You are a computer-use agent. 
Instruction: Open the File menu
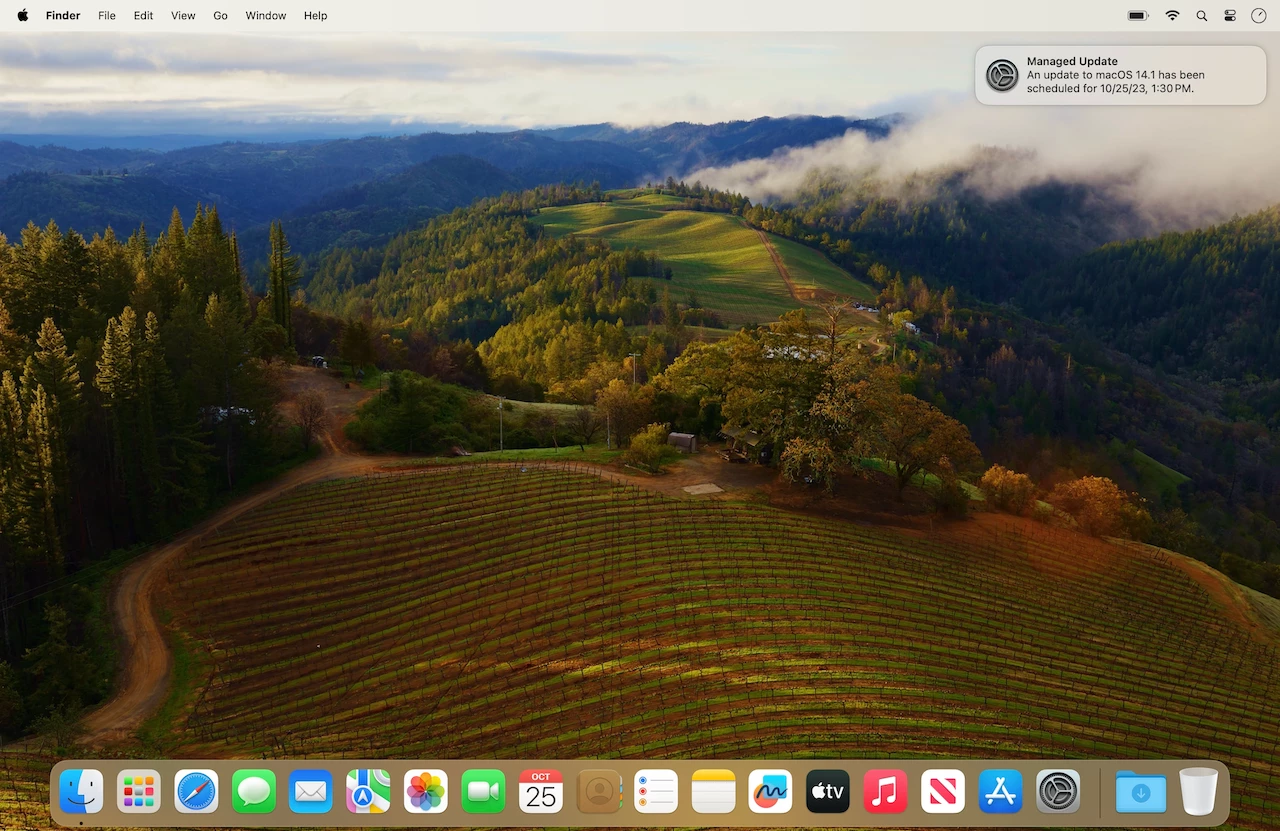107,16
